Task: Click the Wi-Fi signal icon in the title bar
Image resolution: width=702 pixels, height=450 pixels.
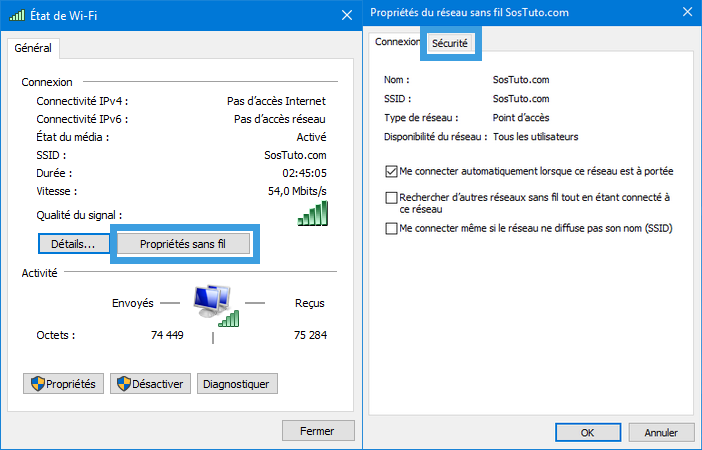Action: tap(17, 15)
